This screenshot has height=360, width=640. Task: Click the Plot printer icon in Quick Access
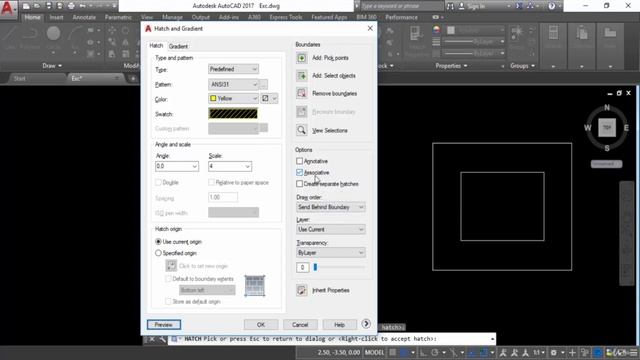point(71,6)
